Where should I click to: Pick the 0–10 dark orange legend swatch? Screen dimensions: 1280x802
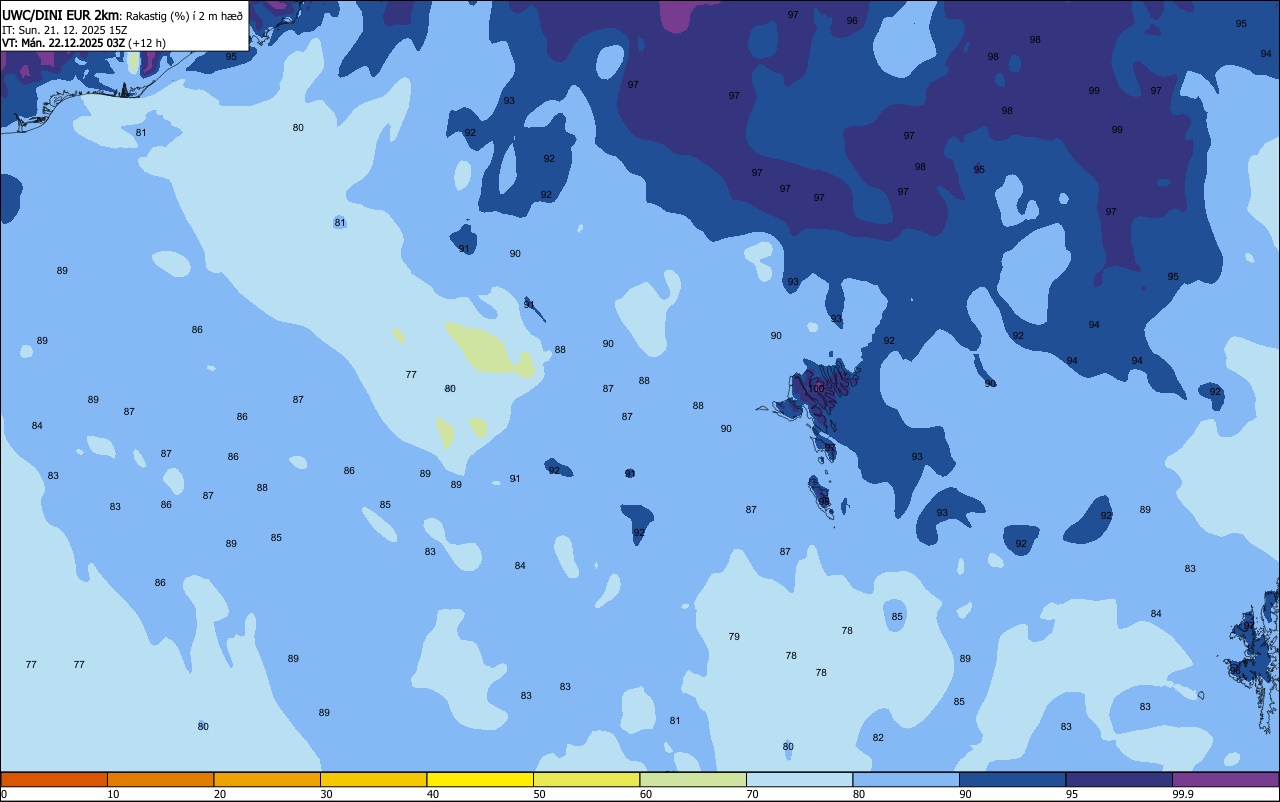pos(54,779)
